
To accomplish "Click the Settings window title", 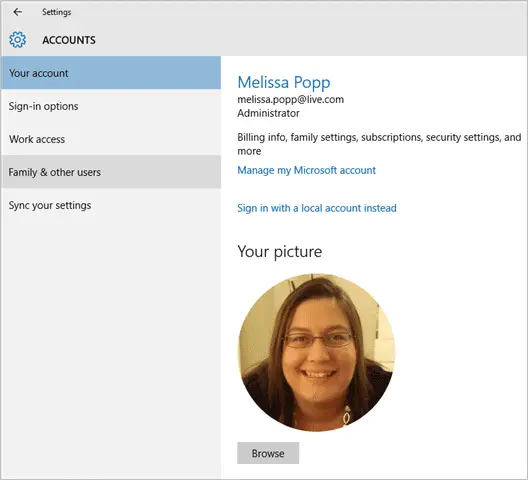I will [57, 12].
